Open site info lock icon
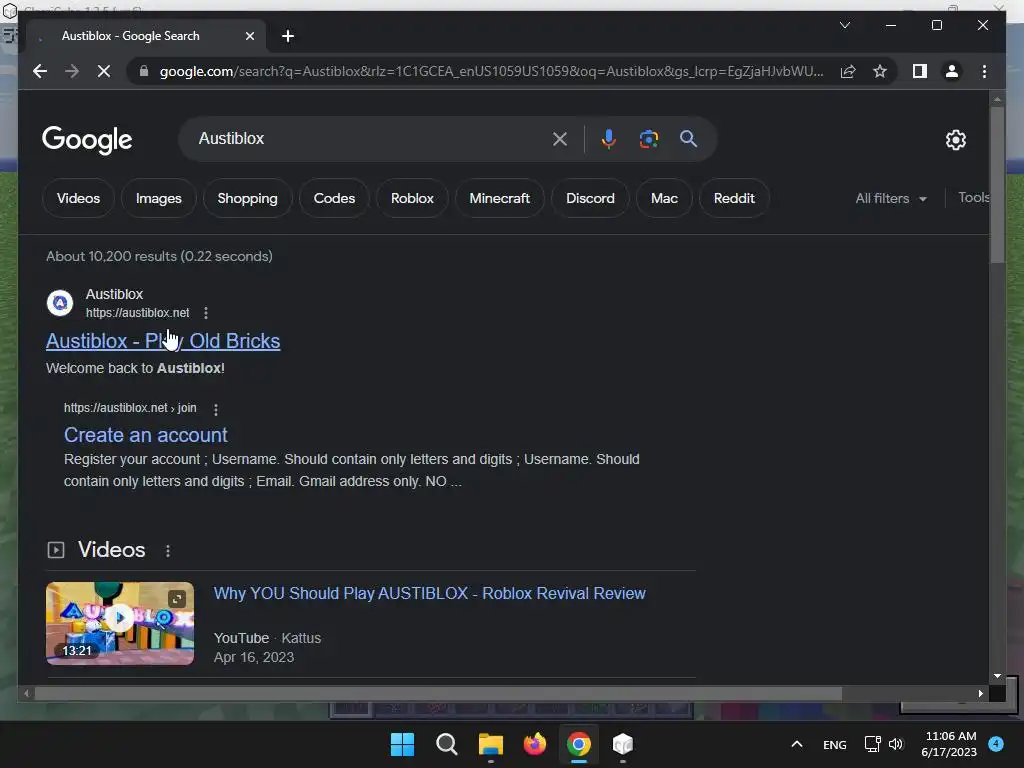 144,71
